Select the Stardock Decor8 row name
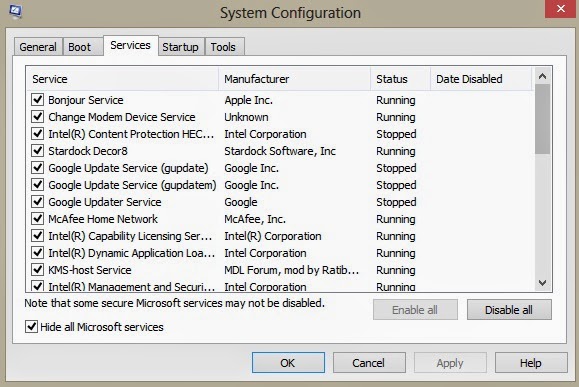 (x=88, y=151)
